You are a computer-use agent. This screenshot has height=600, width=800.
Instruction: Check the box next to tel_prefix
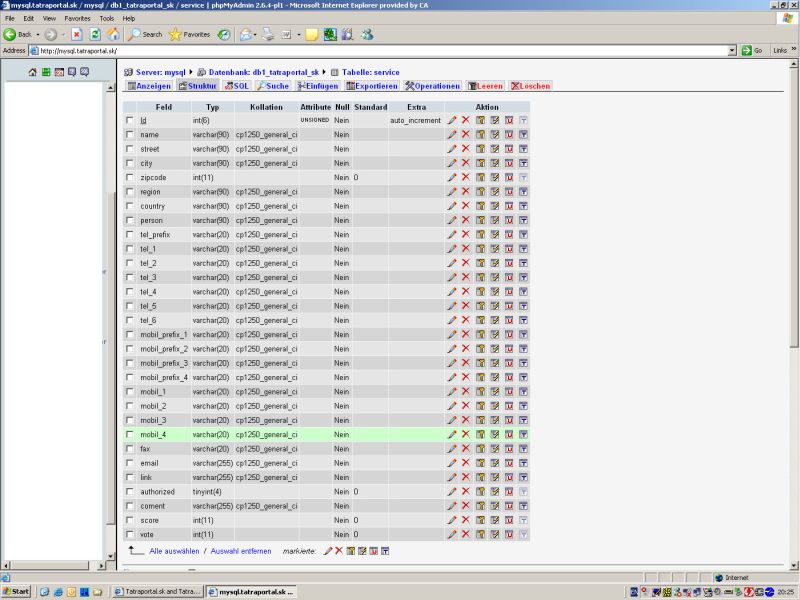[x=130, y=235]
